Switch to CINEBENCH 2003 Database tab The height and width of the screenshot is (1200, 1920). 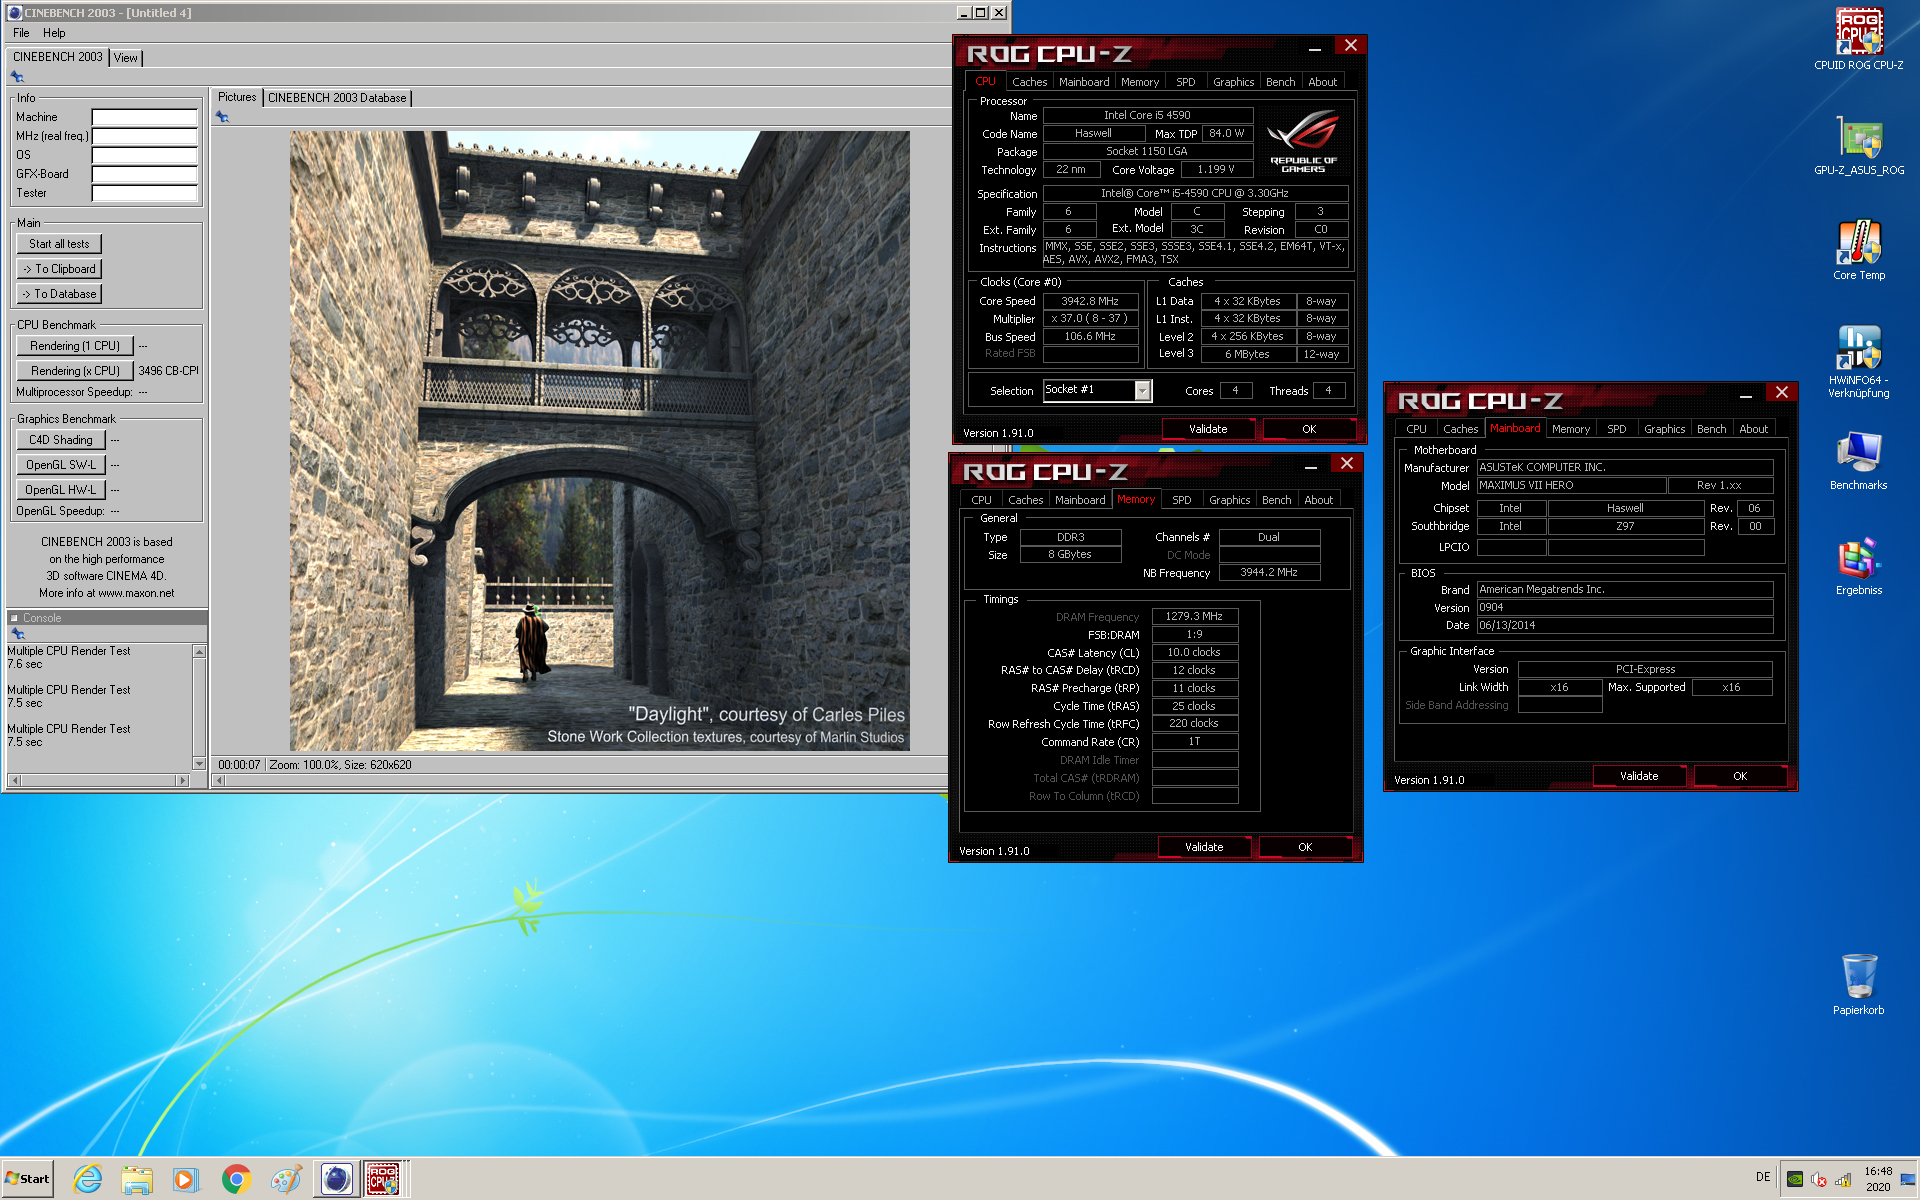coord(337,98)
